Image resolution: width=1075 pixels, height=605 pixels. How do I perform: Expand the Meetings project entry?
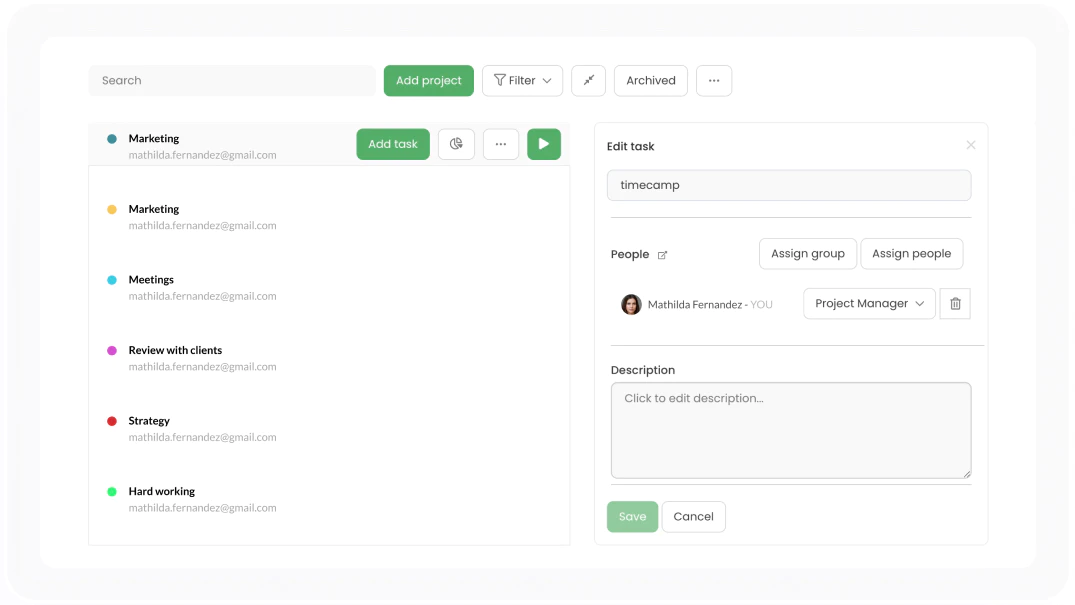pyautogui.click(x=152, y=279)
